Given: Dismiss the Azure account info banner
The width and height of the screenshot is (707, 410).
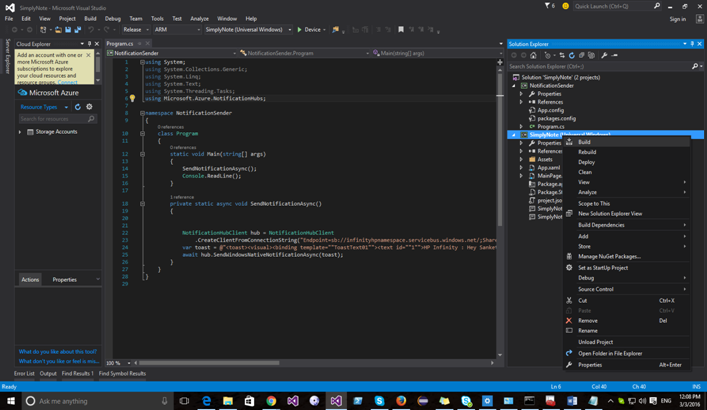Looking at the screenshot, I should tap(89, 56).
